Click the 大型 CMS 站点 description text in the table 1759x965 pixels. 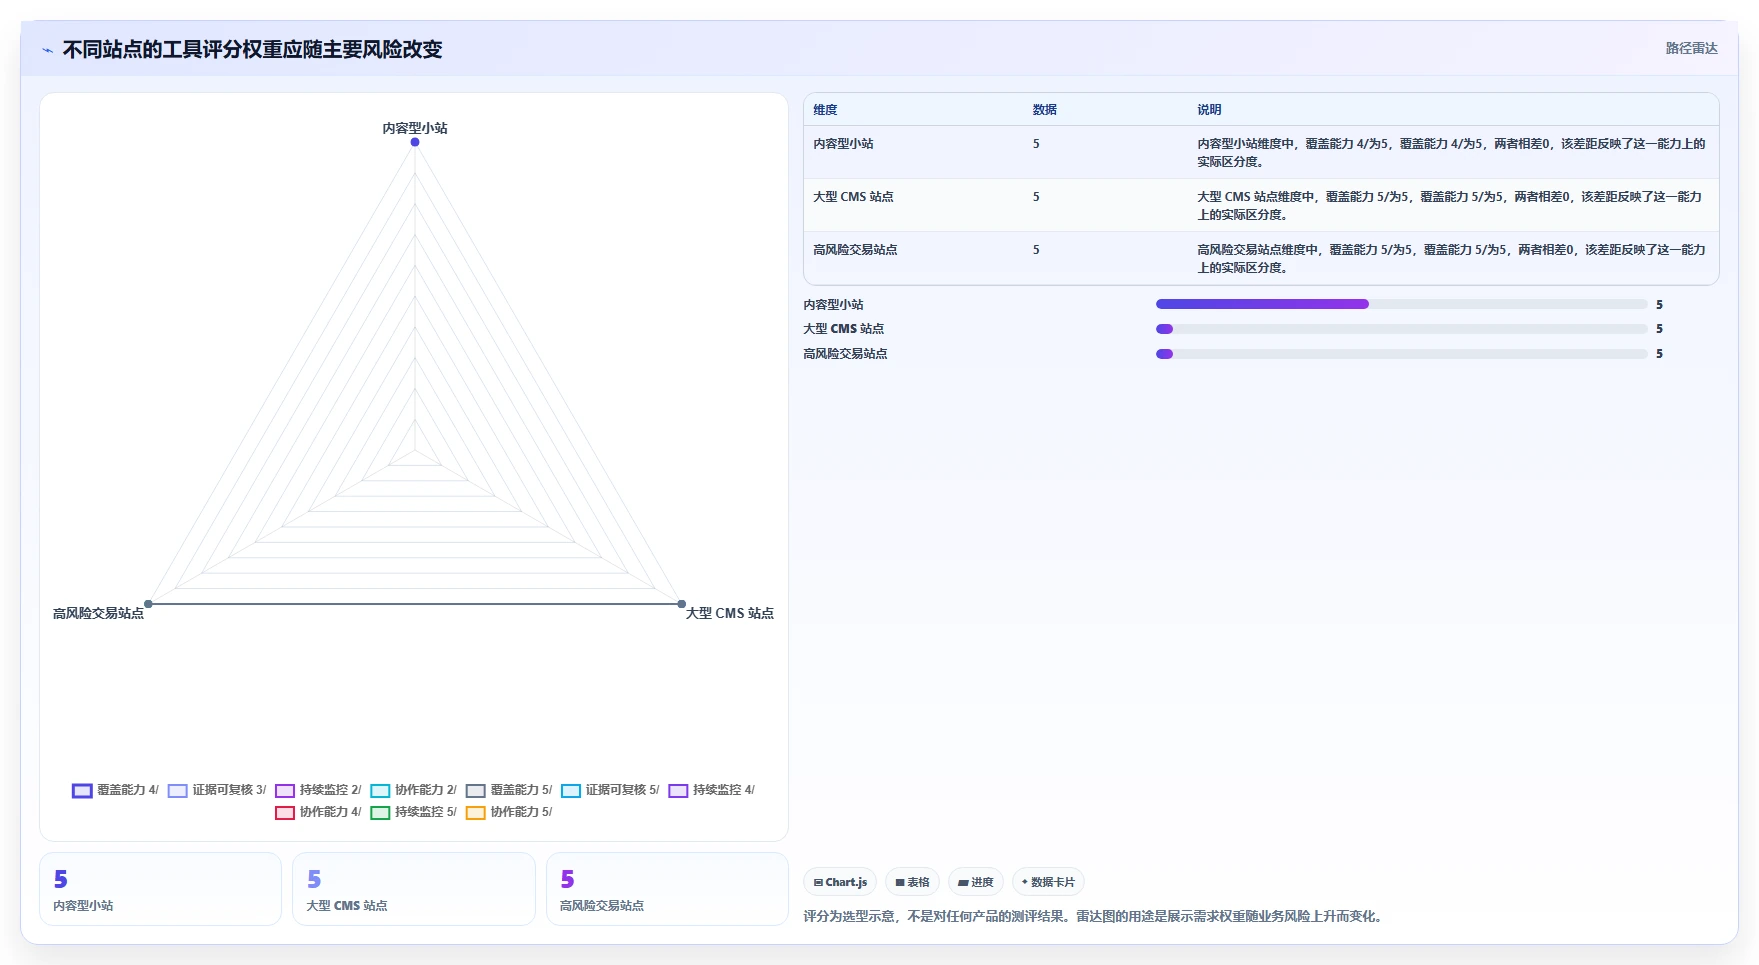coord(1449,206)
